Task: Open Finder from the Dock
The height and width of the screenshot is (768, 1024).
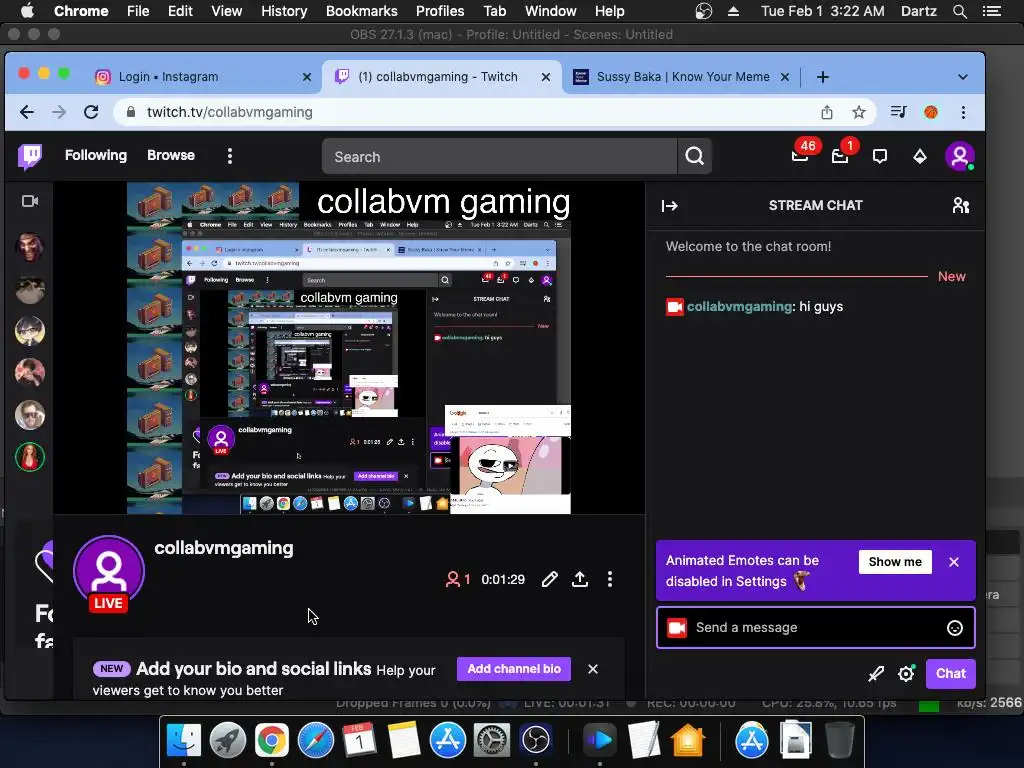Action: 184,740
